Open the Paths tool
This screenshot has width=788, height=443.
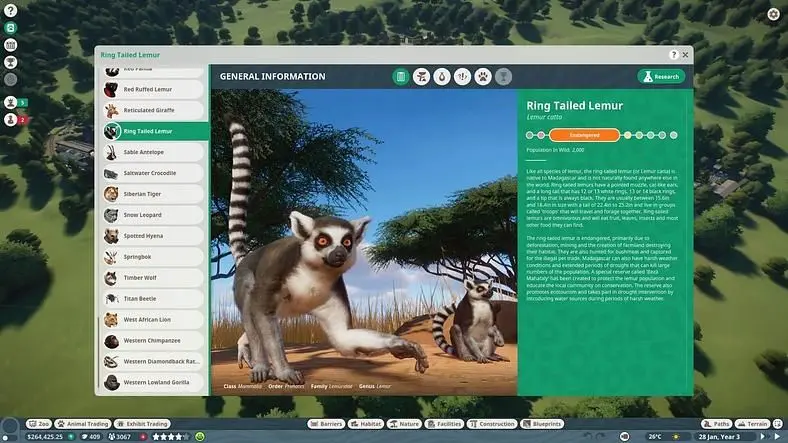(x=716, y=424)
